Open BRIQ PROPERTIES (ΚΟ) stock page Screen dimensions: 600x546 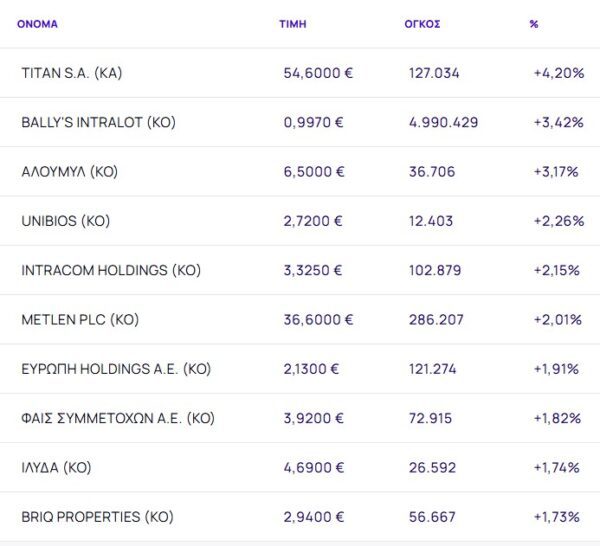point(97,517)
